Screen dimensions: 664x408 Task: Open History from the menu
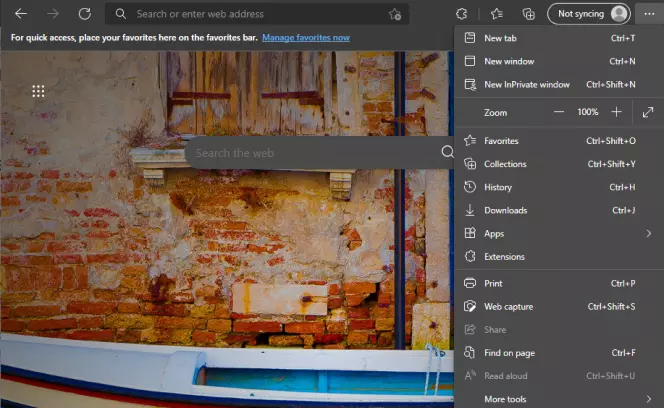coord(559,187)
